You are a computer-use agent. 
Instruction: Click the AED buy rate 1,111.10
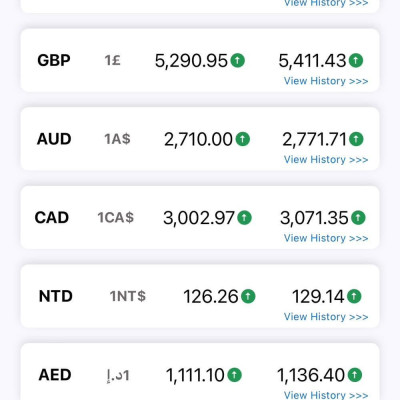[195, 375]
